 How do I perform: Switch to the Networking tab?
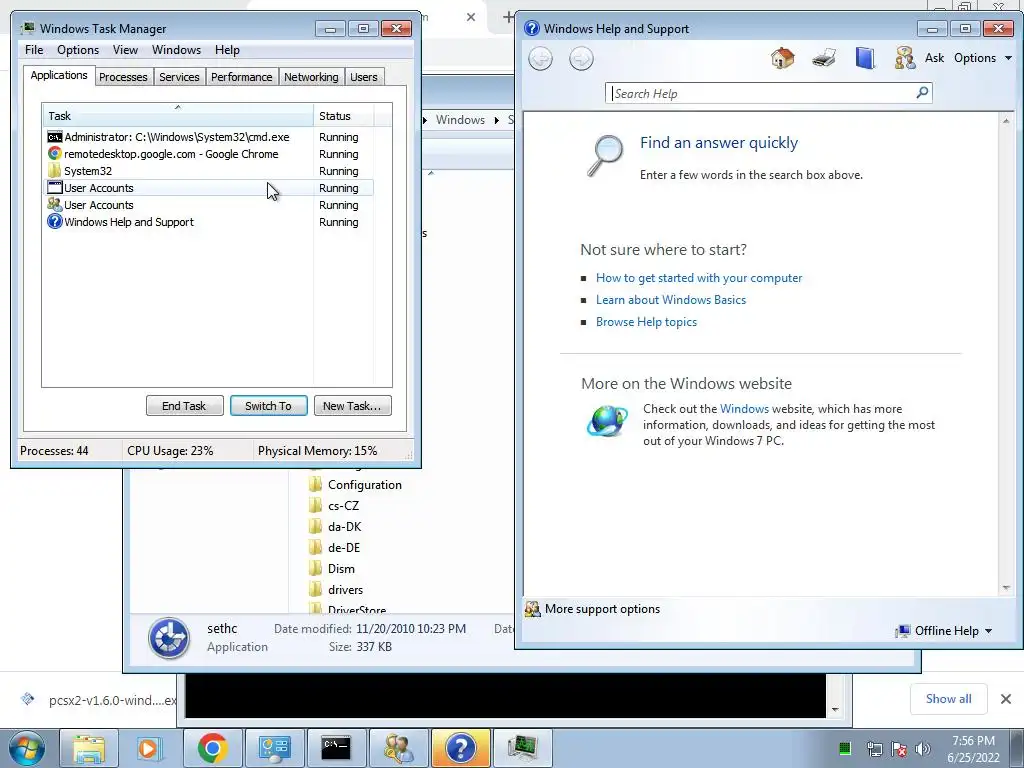311,77
